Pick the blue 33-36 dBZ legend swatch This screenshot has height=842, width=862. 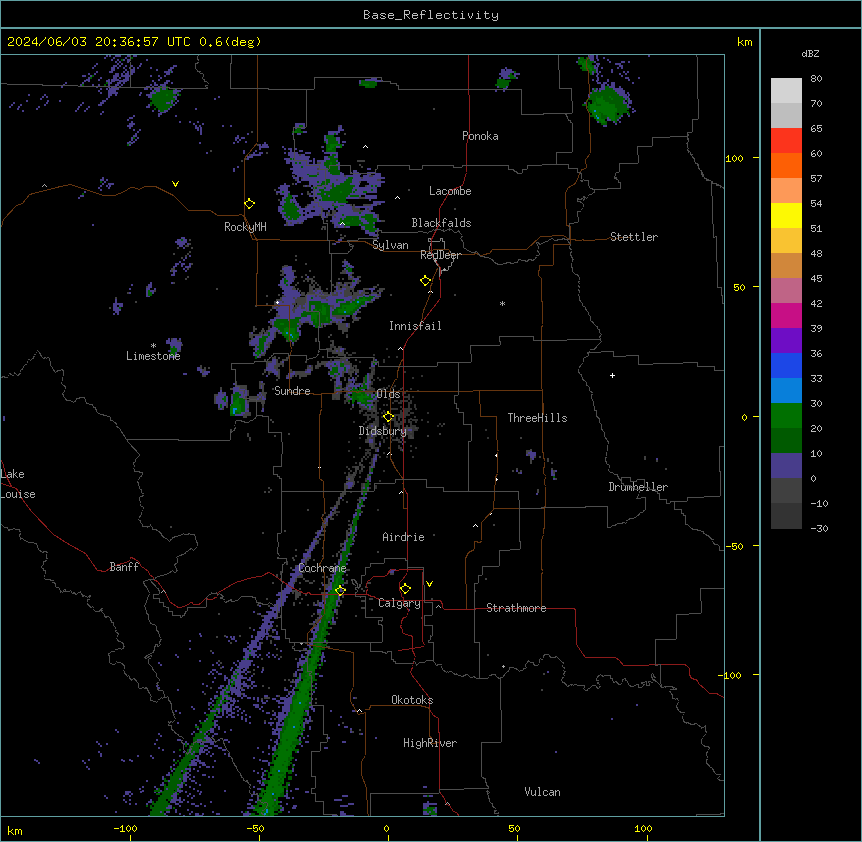pyautogui.click(x=786, y=365)
